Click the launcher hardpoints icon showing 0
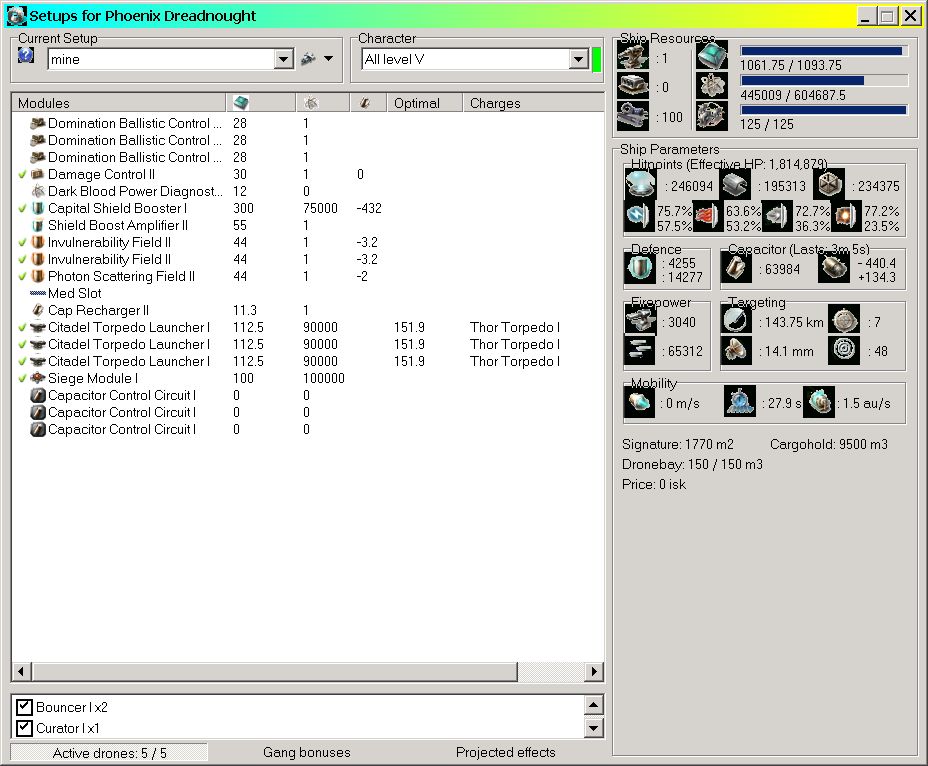928x766 pixels. point(633,86)
